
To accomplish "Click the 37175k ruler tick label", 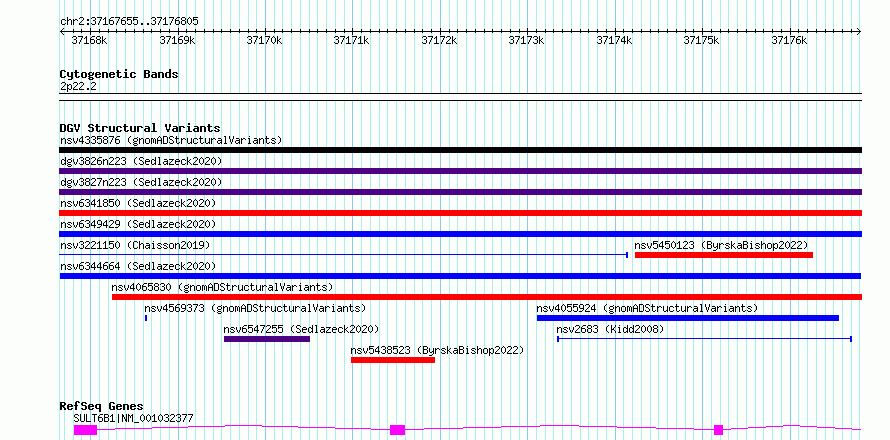I will (701, 40).
